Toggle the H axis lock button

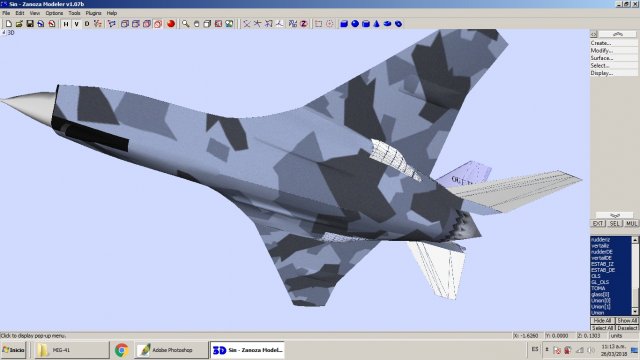point(66,24)
